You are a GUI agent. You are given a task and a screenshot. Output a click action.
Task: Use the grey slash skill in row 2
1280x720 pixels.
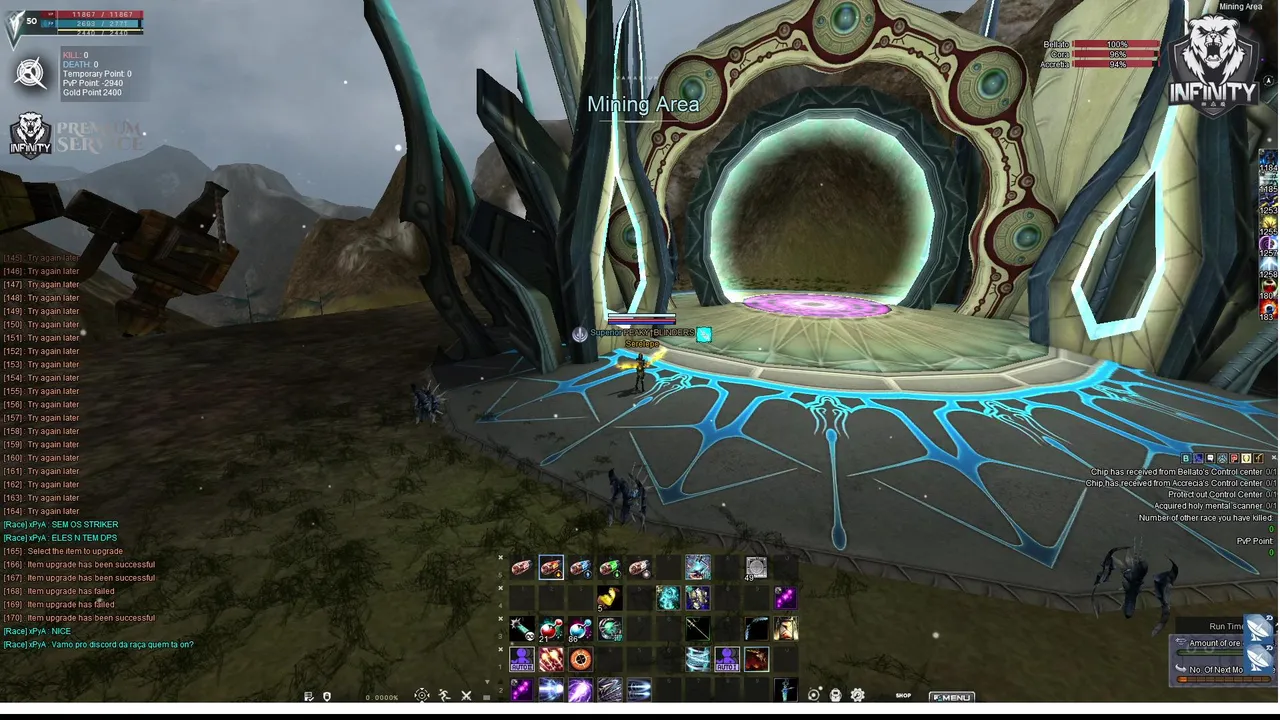click(x=610, y=689)
